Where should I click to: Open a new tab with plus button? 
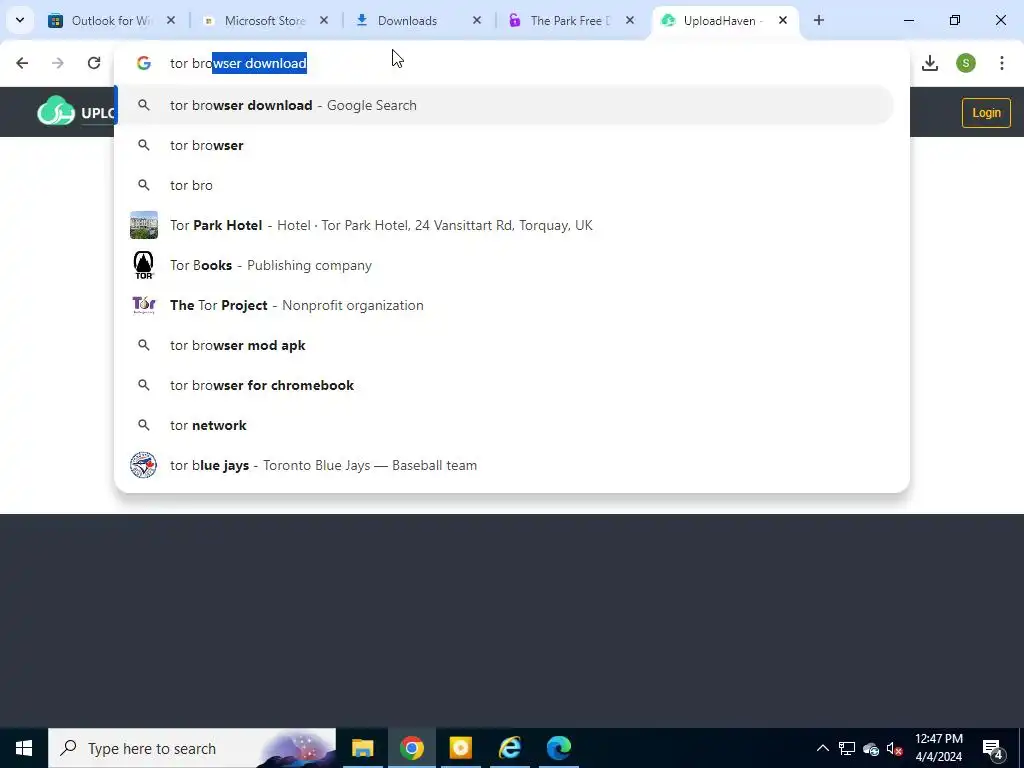pos(819,20)
